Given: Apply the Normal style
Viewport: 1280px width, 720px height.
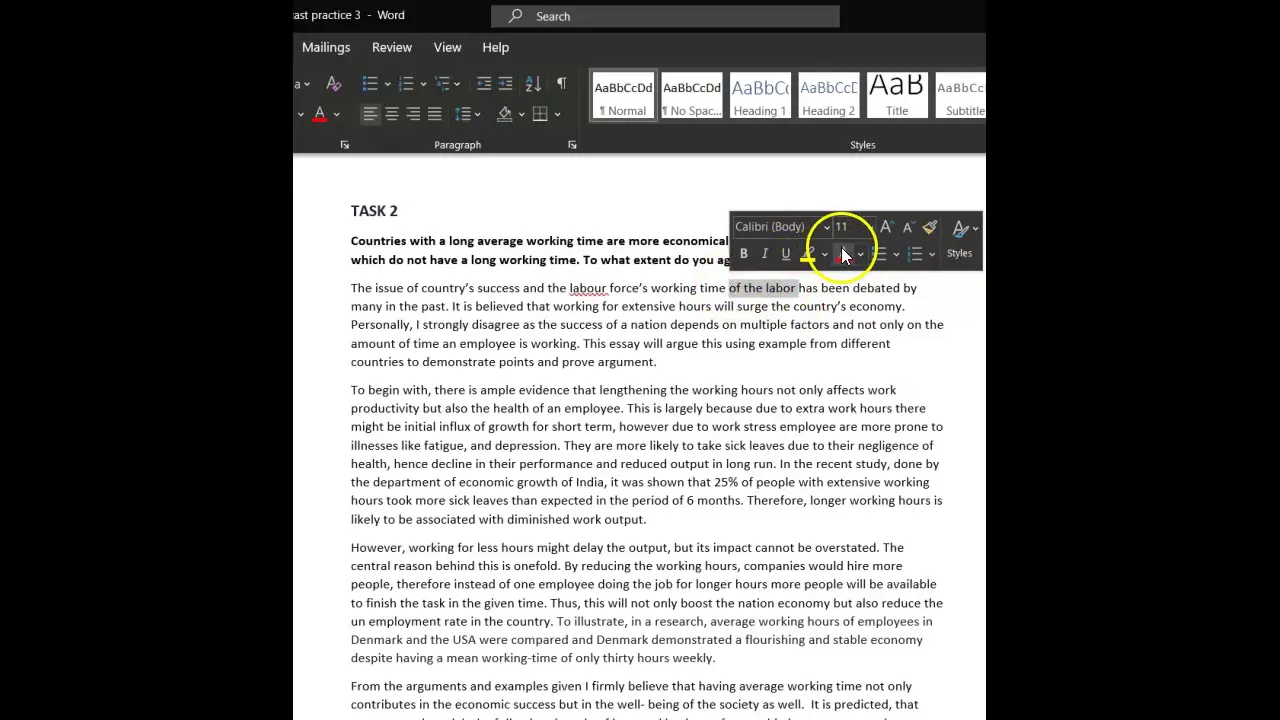Looking at the screenshot, I should click(623, 96).
